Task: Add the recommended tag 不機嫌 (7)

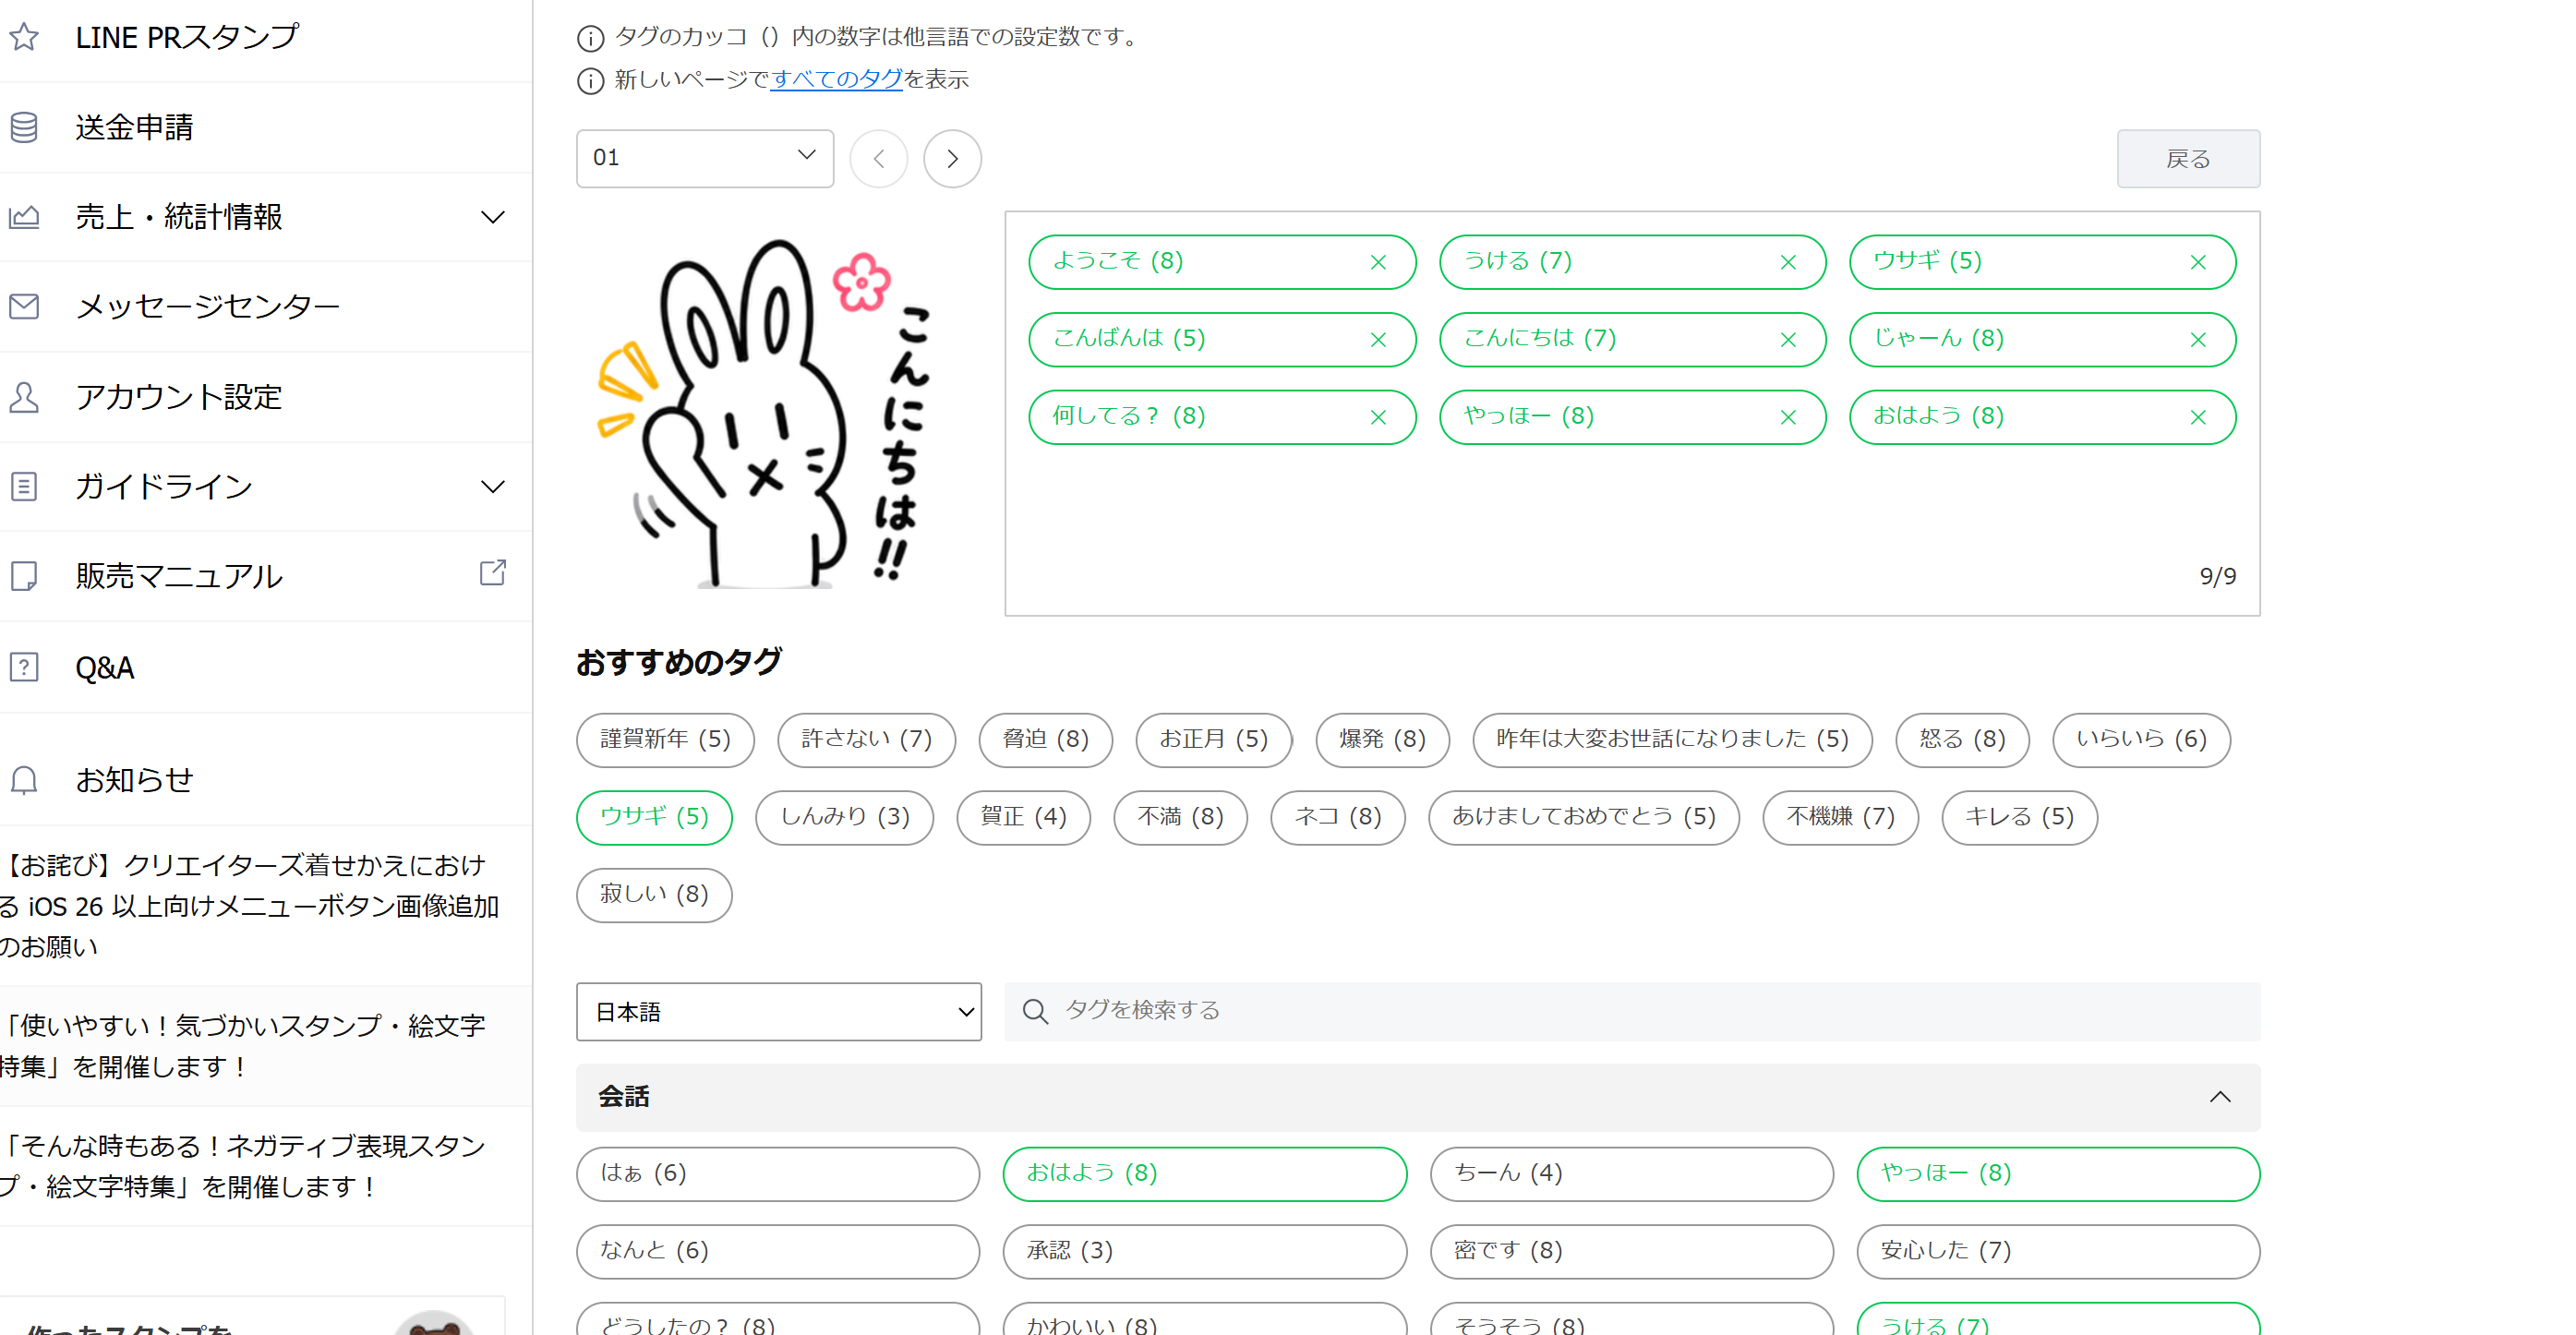Action: (1841, 818)
